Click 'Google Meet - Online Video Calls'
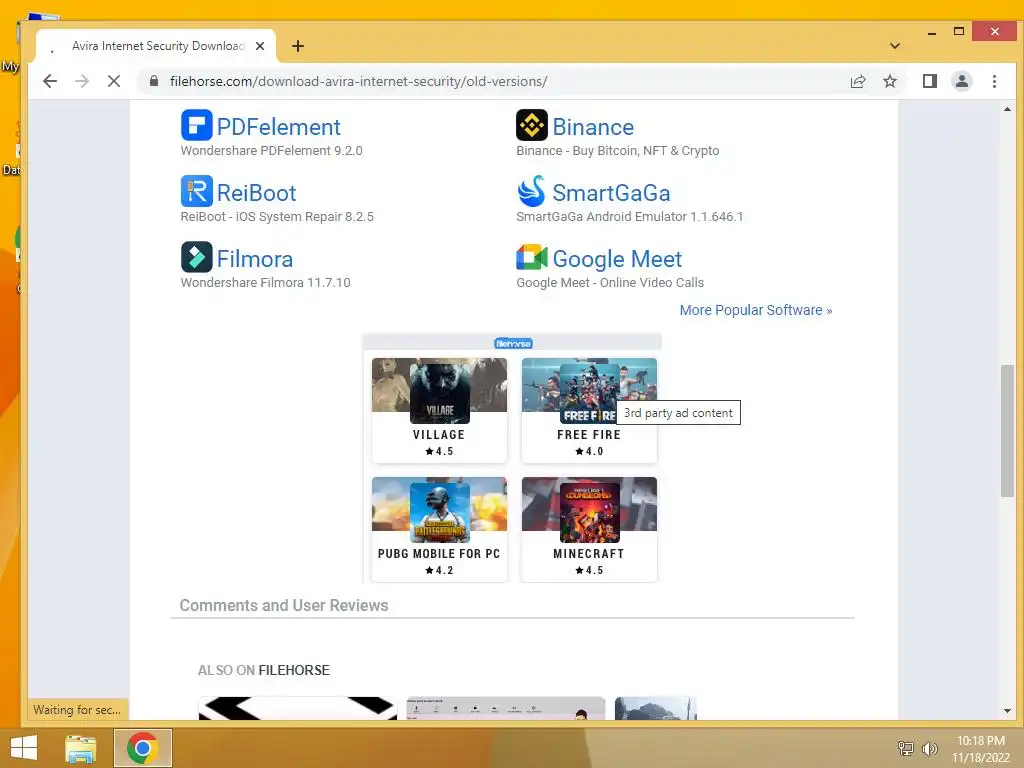The width and height of the screenshot is (1024, 768). pos(610,282)
